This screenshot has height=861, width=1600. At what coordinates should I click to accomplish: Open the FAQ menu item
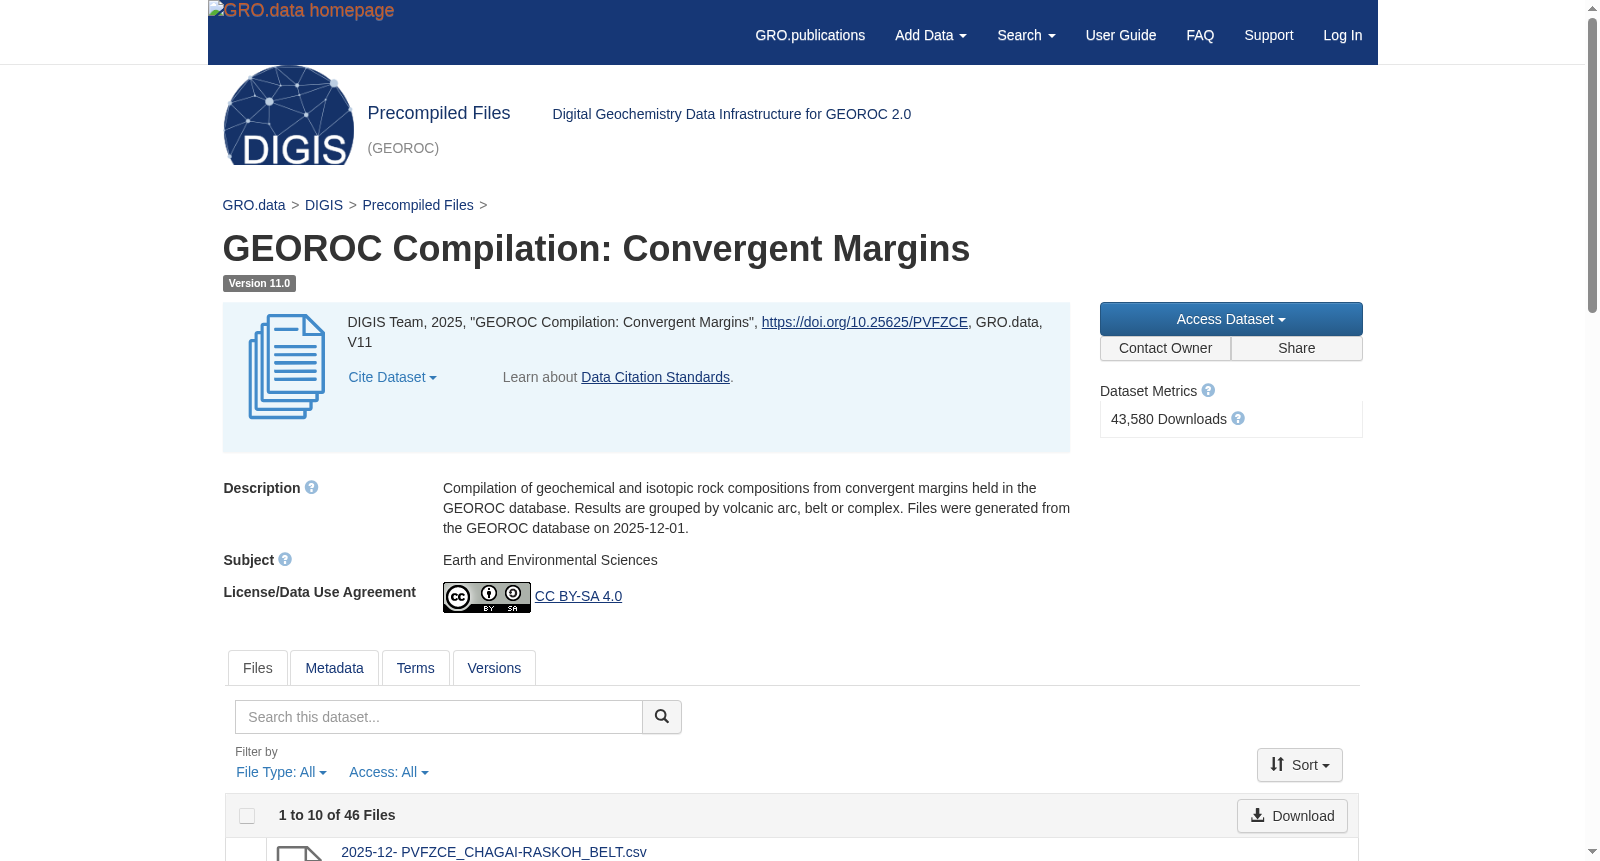click(x=1200, y=35)
